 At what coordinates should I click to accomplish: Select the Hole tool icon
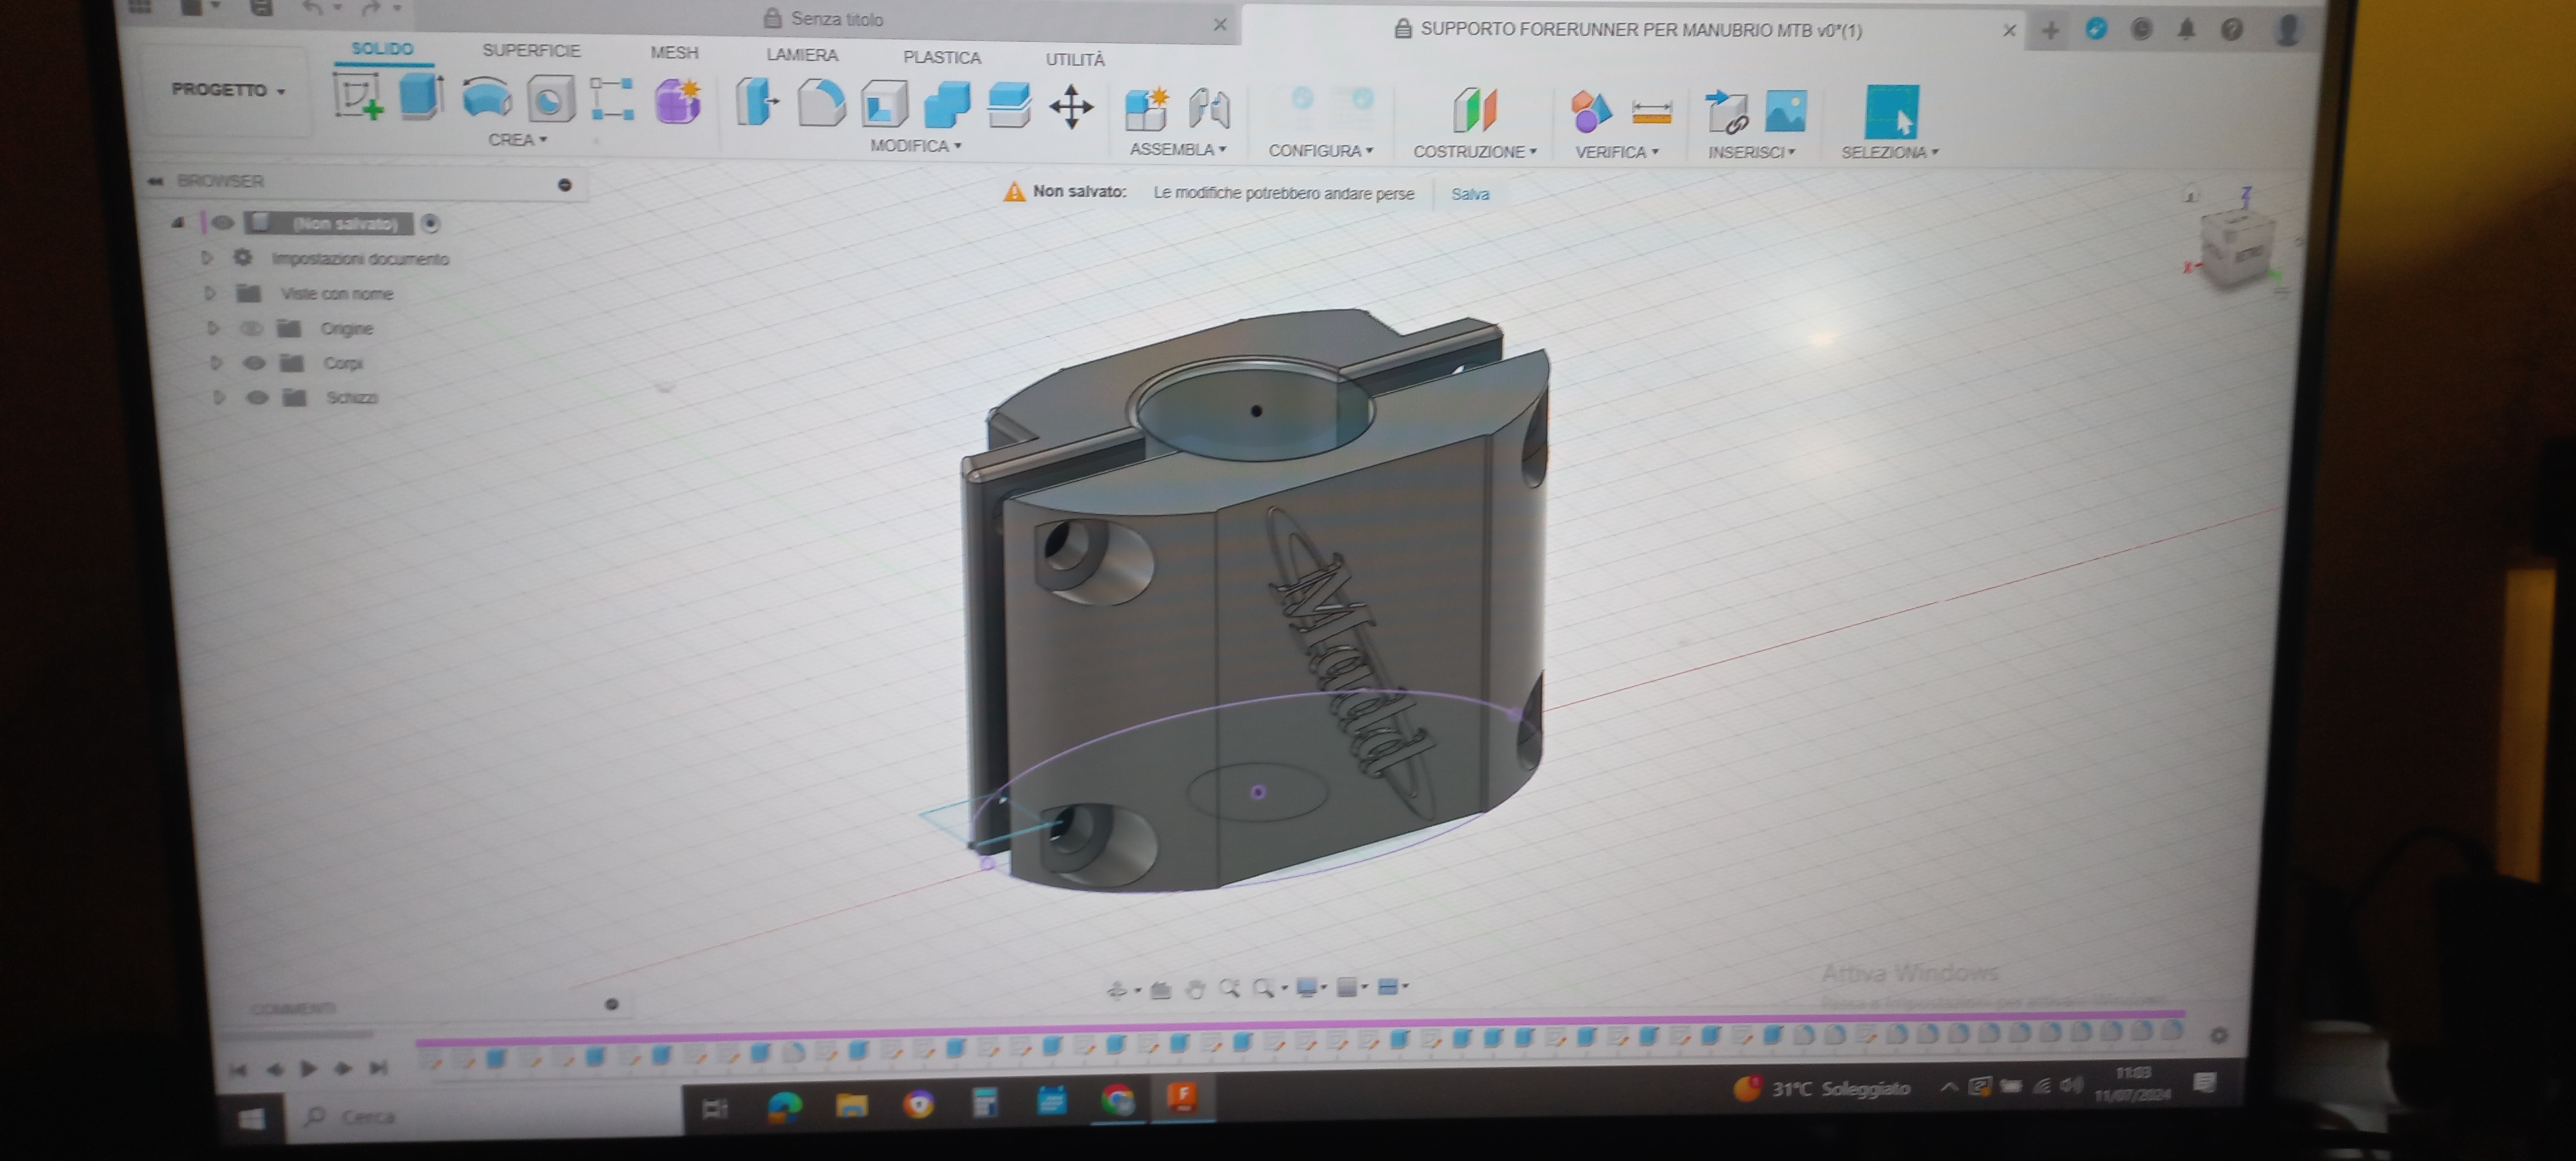coord(550,99)
